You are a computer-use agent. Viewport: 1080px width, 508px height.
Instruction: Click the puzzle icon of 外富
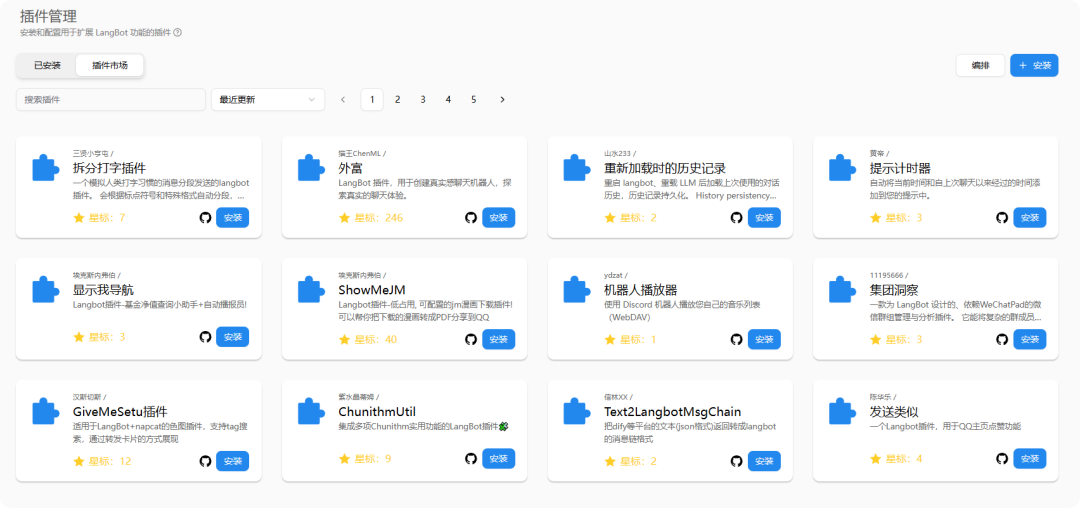click(311, 168)
